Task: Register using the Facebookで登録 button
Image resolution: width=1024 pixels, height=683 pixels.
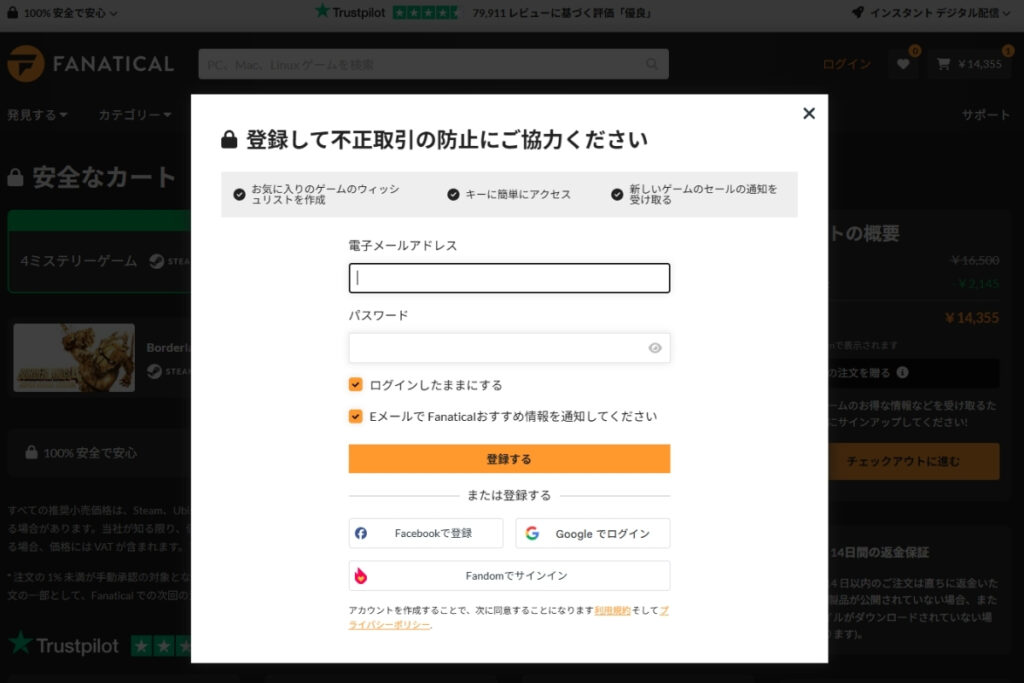Action: point(426,533)
